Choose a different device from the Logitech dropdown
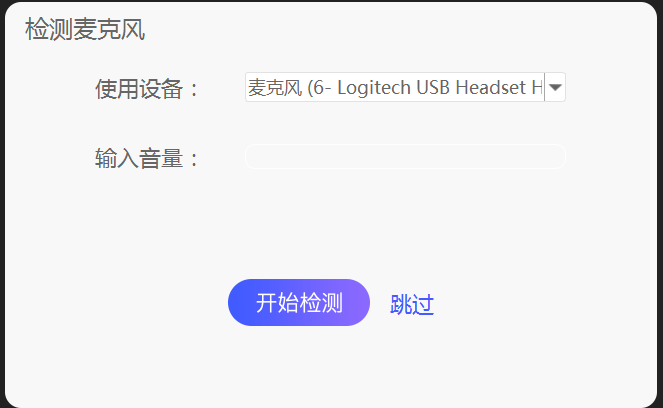 click(x=405, y=87)
